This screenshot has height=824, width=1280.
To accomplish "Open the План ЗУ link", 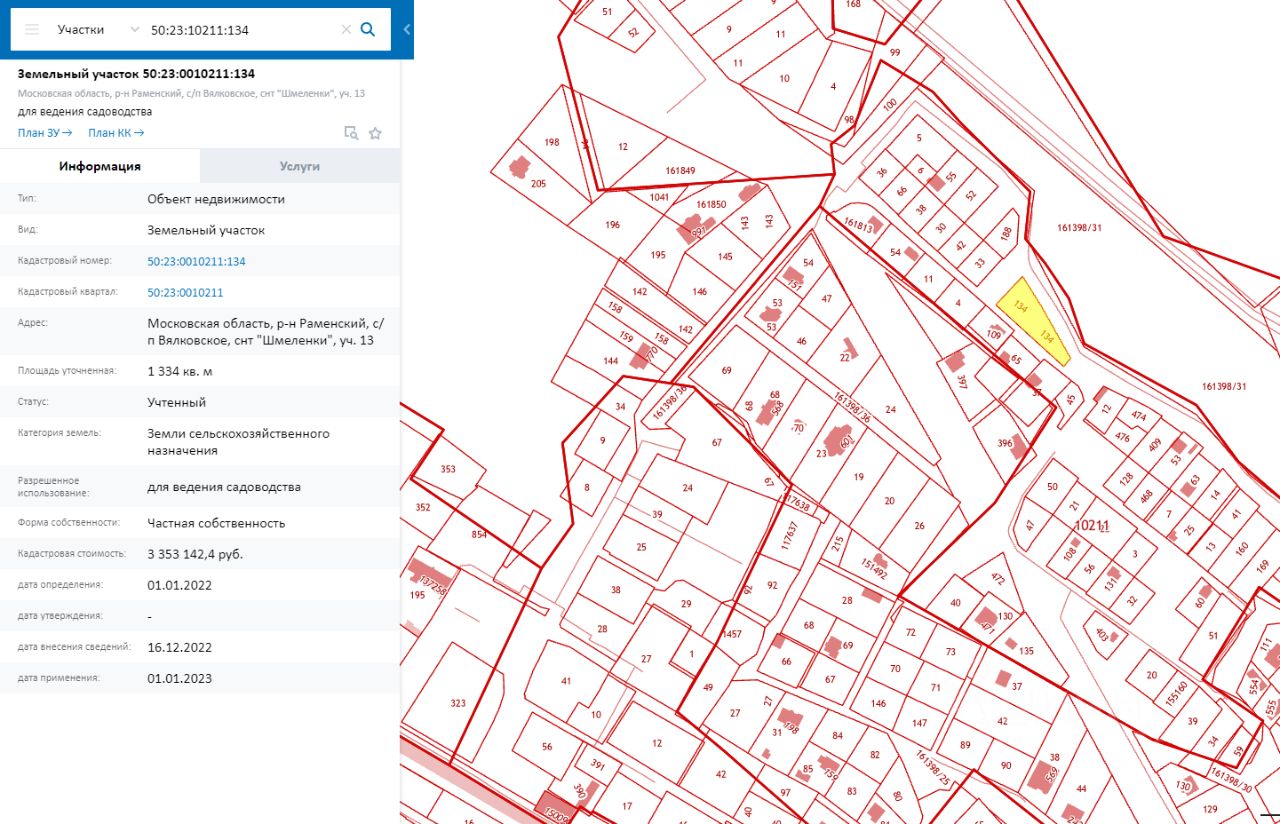I will (45, 133).
